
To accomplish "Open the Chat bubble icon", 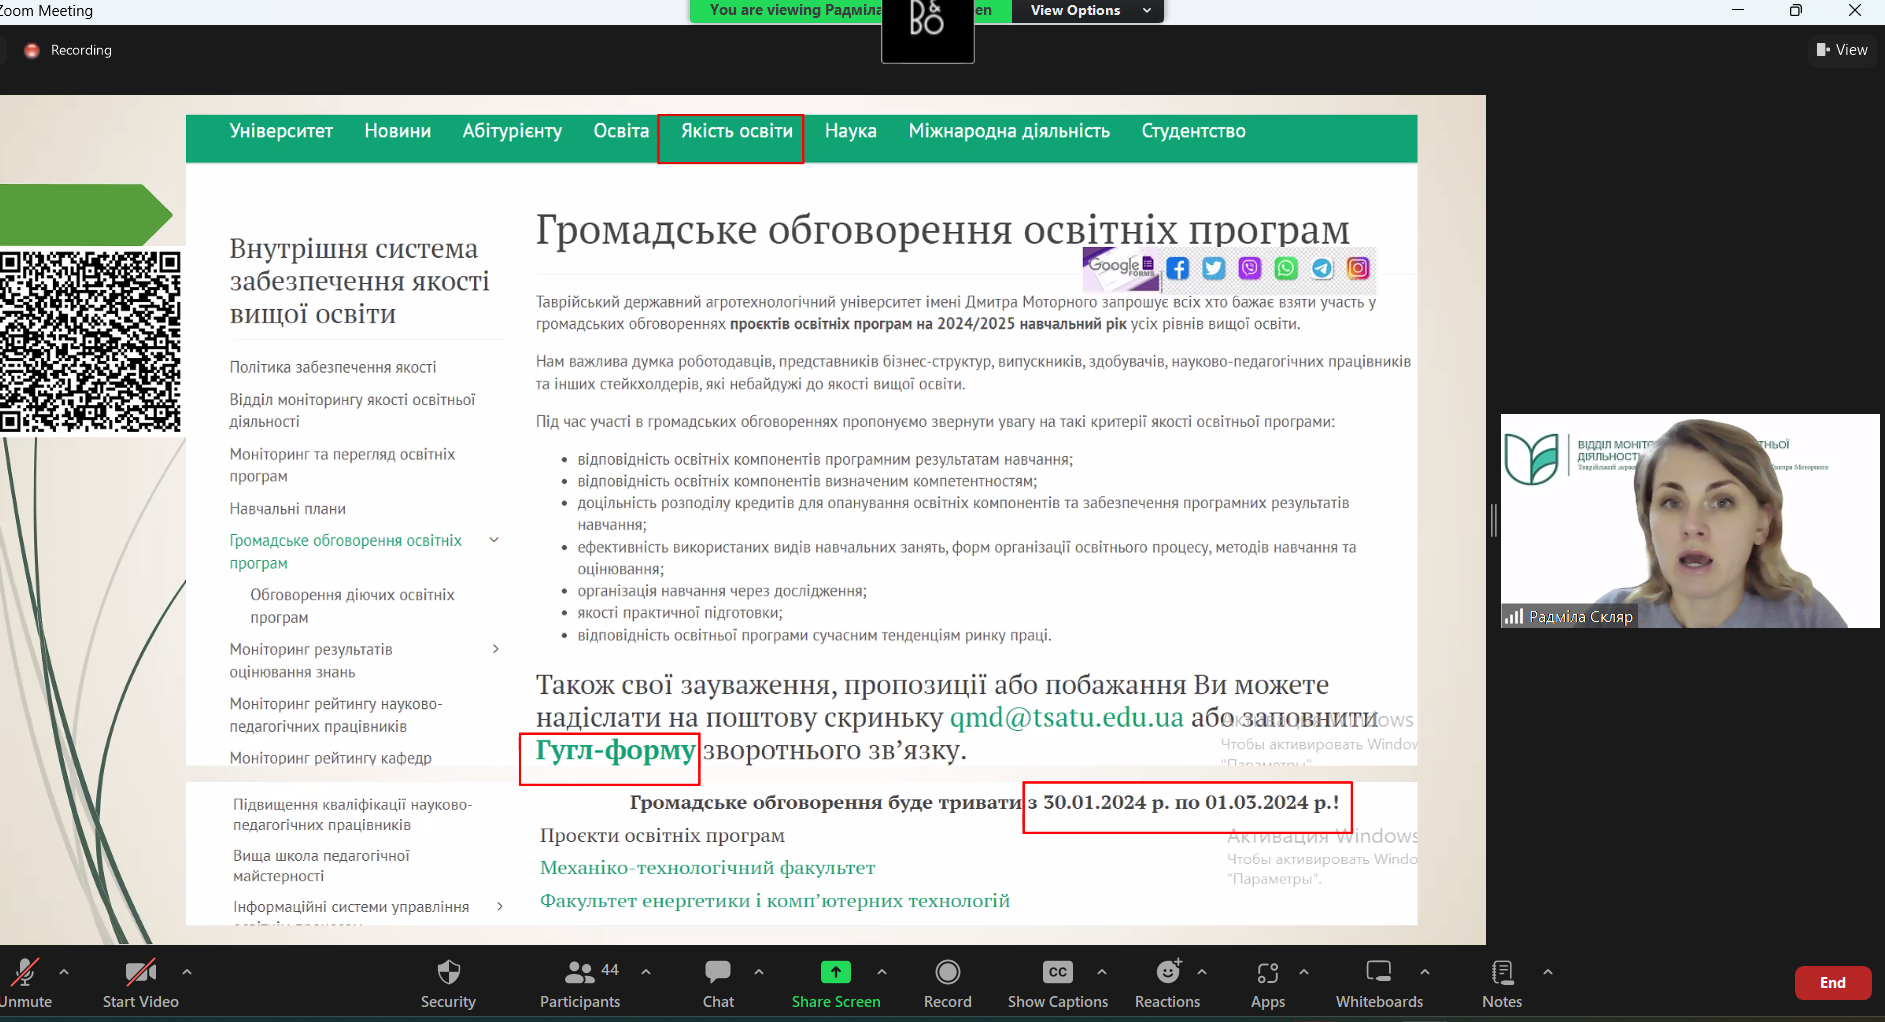I will coord(718,972).
